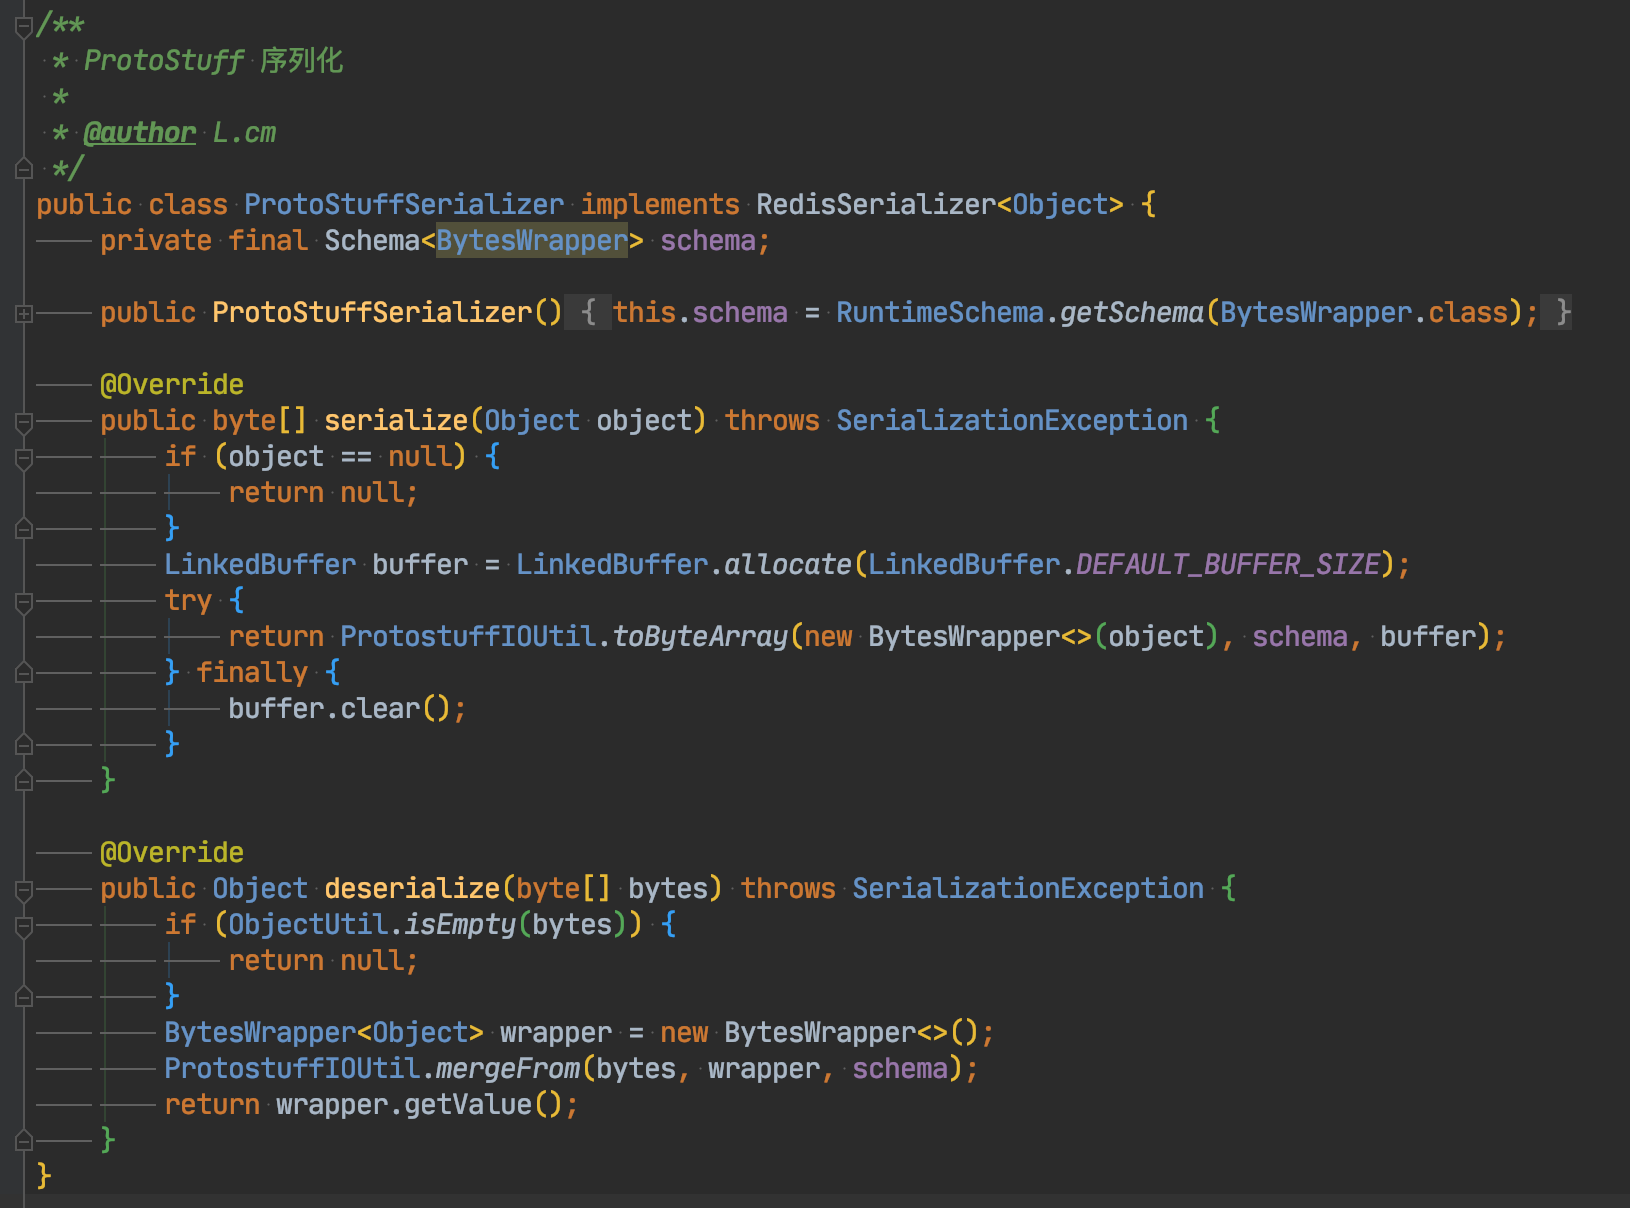
Task: Click the fold end marker closing the finally block
Action: point(24,745)
